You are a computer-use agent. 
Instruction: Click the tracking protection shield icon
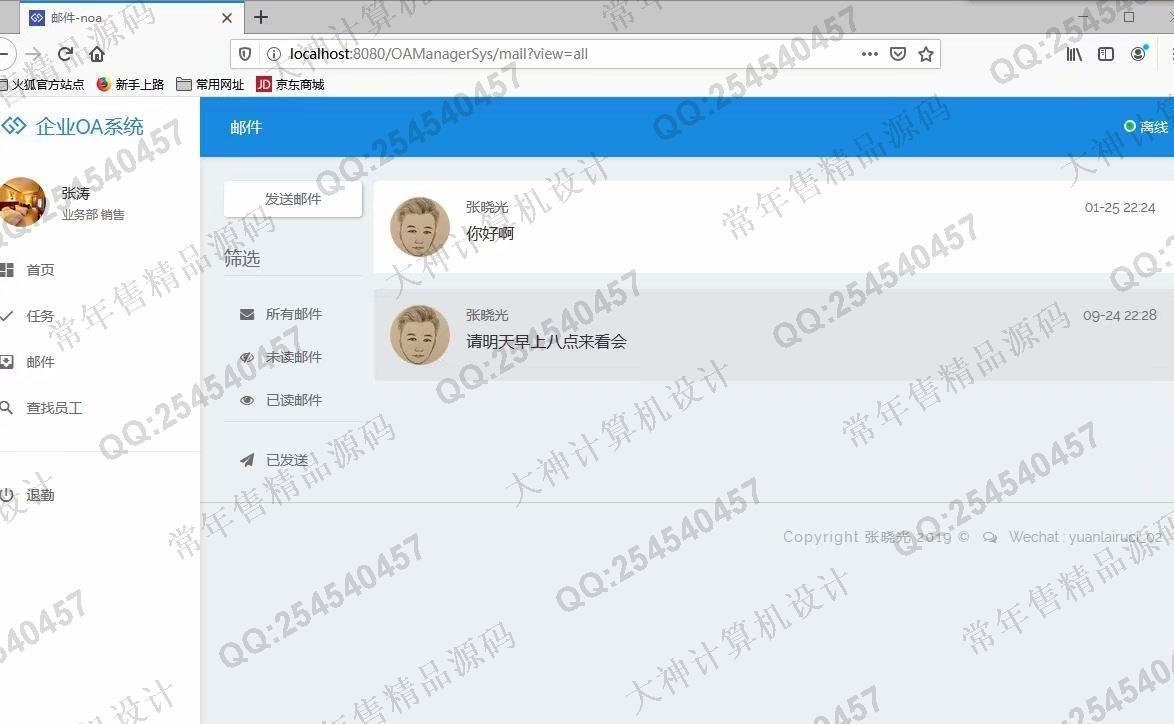pyautogui.click(x=245, y=54)
